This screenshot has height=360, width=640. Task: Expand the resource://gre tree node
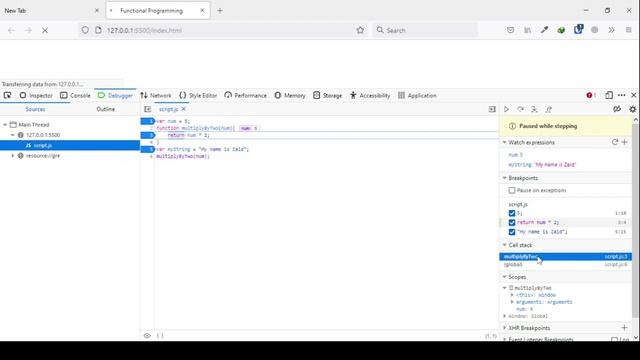[x=13, y=156]
